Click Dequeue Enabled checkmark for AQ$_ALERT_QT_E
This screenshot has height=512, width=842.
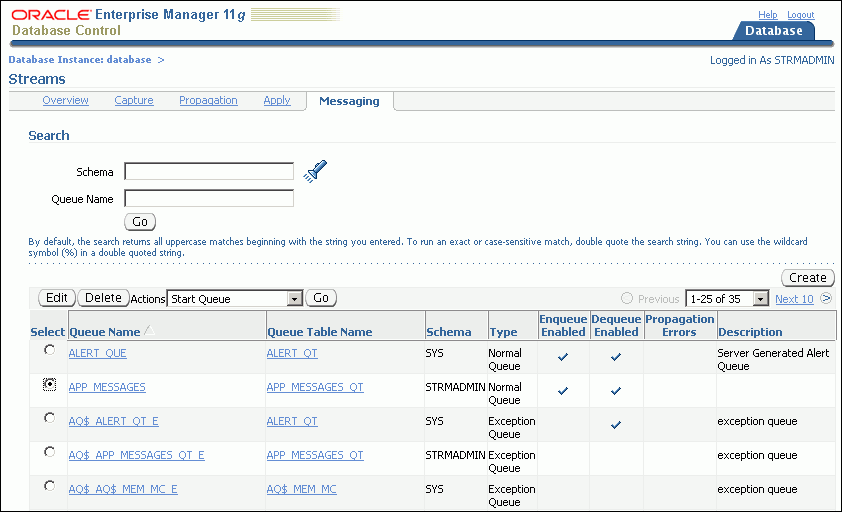pyautogui.click(x=616, y=425)
